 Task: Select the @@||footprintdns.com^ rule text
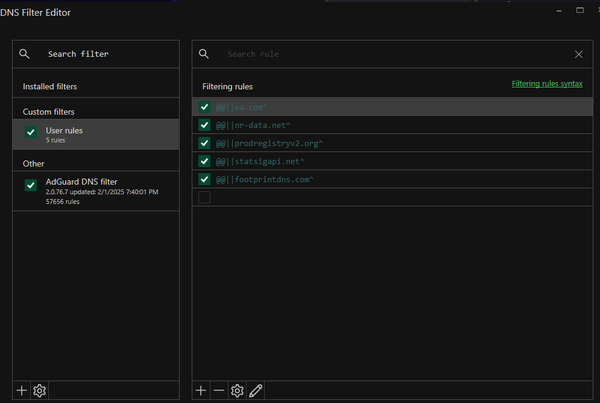coord(265,179)
